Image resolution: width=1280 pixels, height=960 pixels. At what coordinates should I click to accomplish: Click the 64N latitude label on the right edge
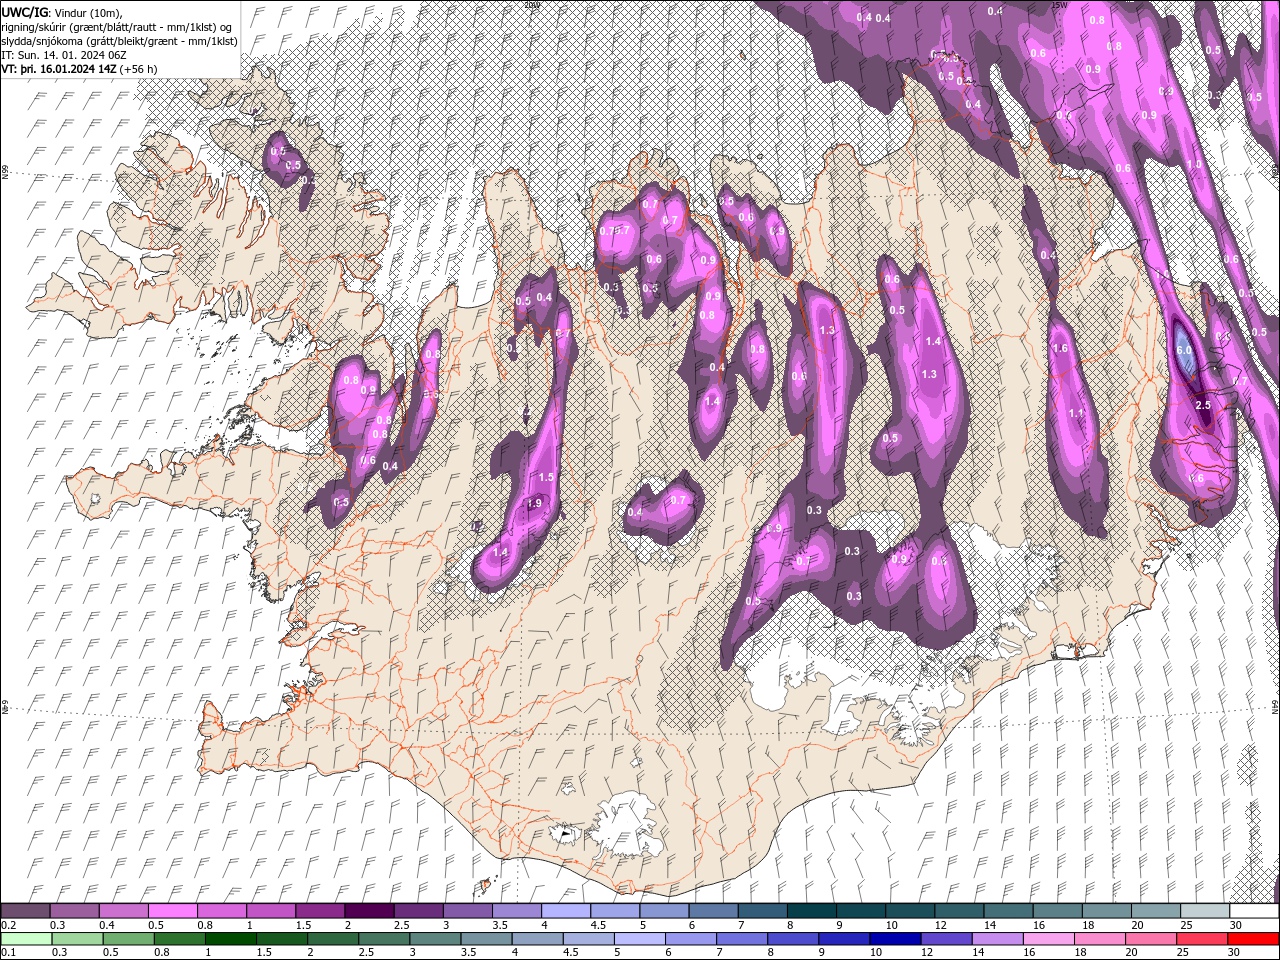[x=1275, y=706]
